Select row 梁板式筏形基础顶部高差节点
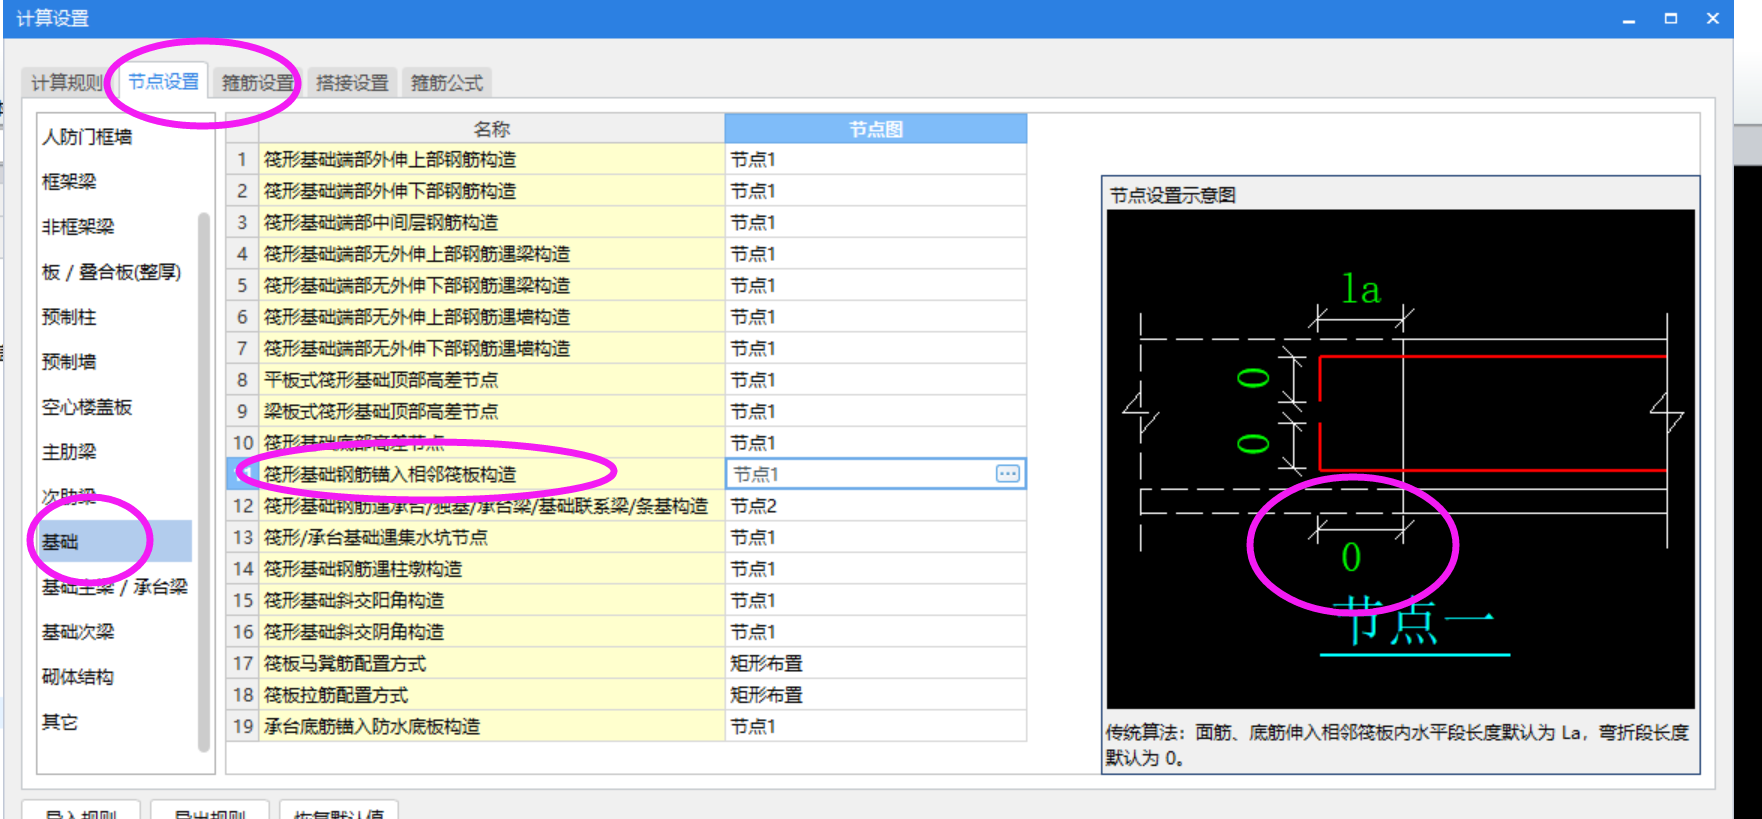The height and width of the screenshot is (819, 1762). (491, 411)
